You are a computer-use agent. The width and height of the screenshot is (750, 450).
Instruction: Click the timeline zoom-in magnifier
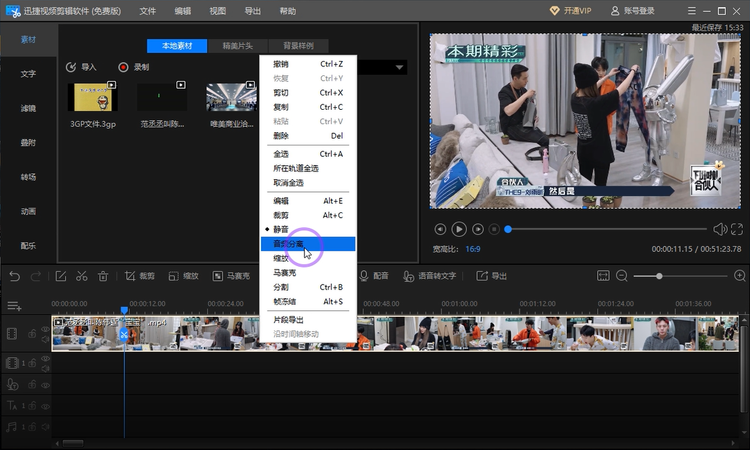click(739, 276)
